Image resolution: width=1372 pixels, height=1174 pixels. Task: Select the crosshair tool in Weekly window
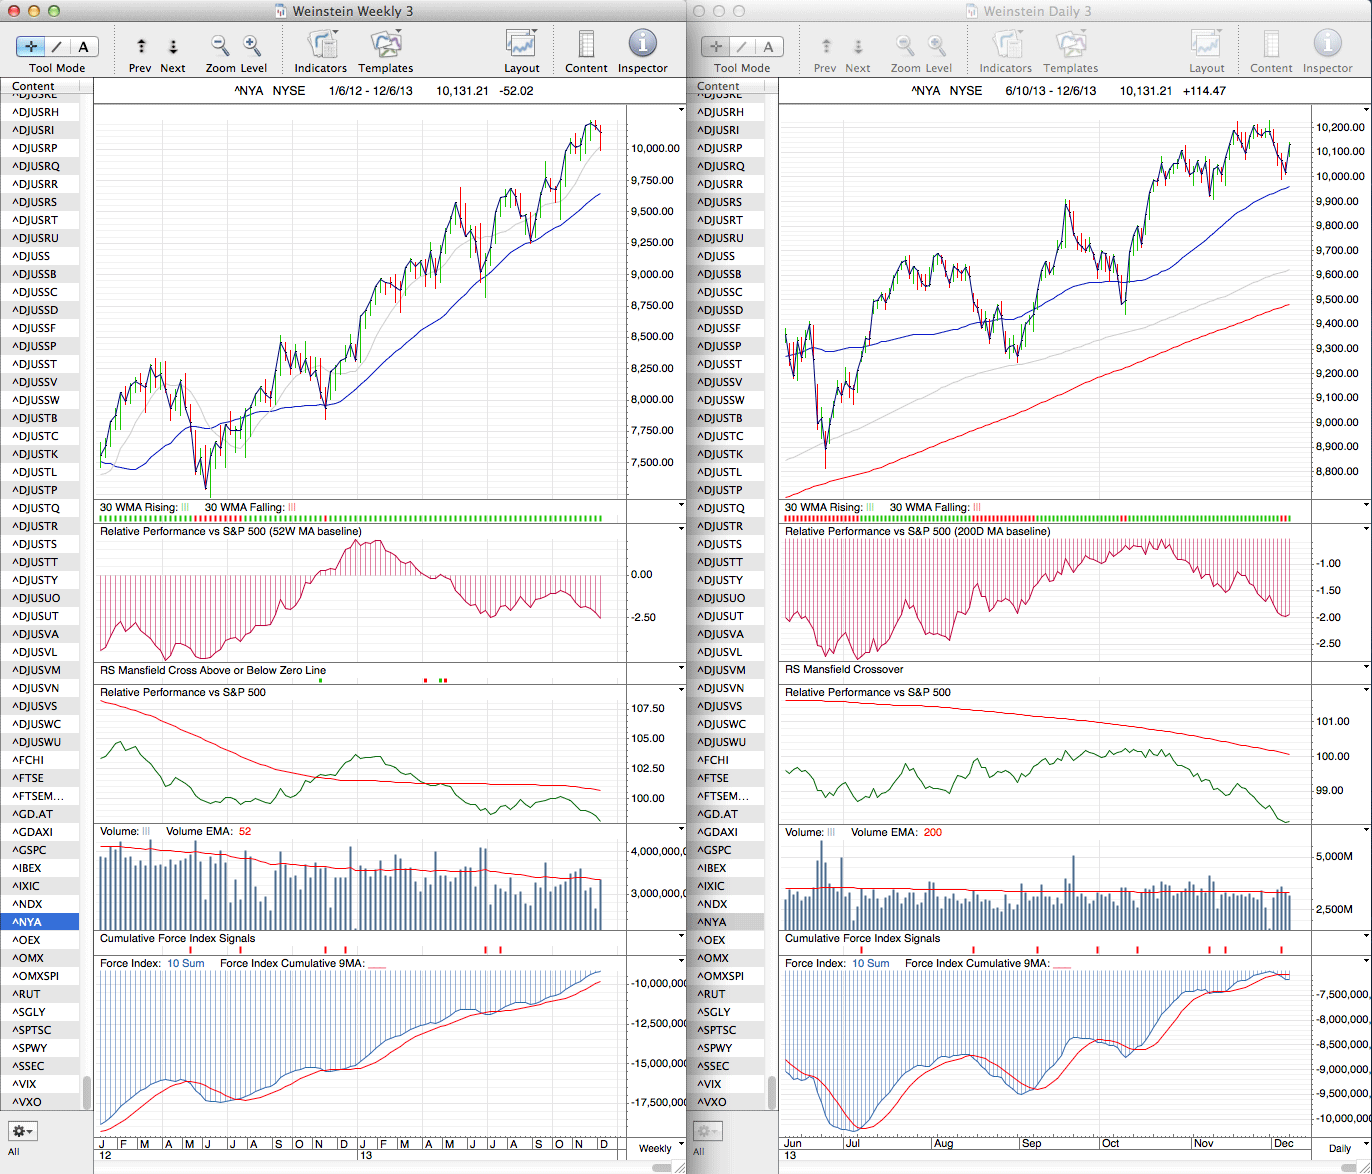pyautogui.click(x=31, y=46)
